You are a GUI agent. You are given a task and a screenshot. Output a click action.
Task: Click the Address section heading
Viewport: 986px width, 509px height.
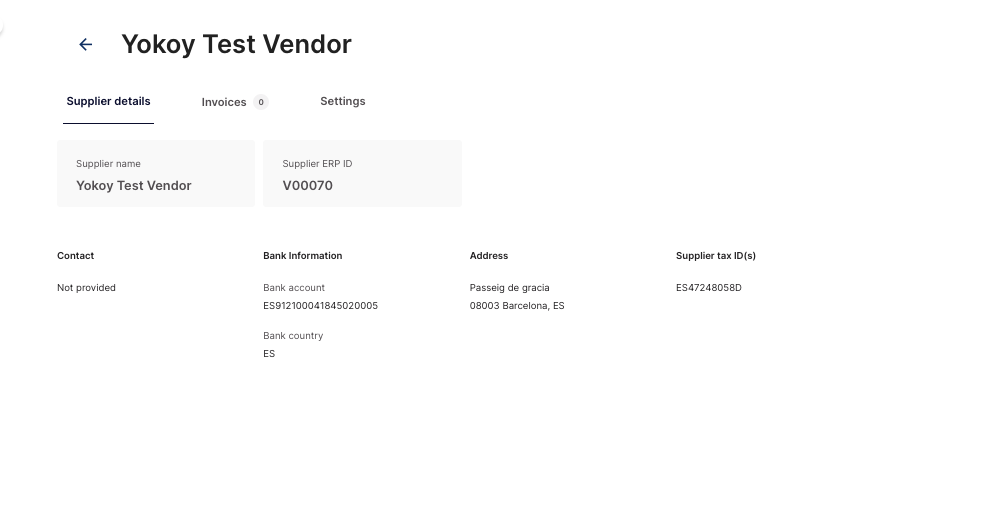point(489,255)
